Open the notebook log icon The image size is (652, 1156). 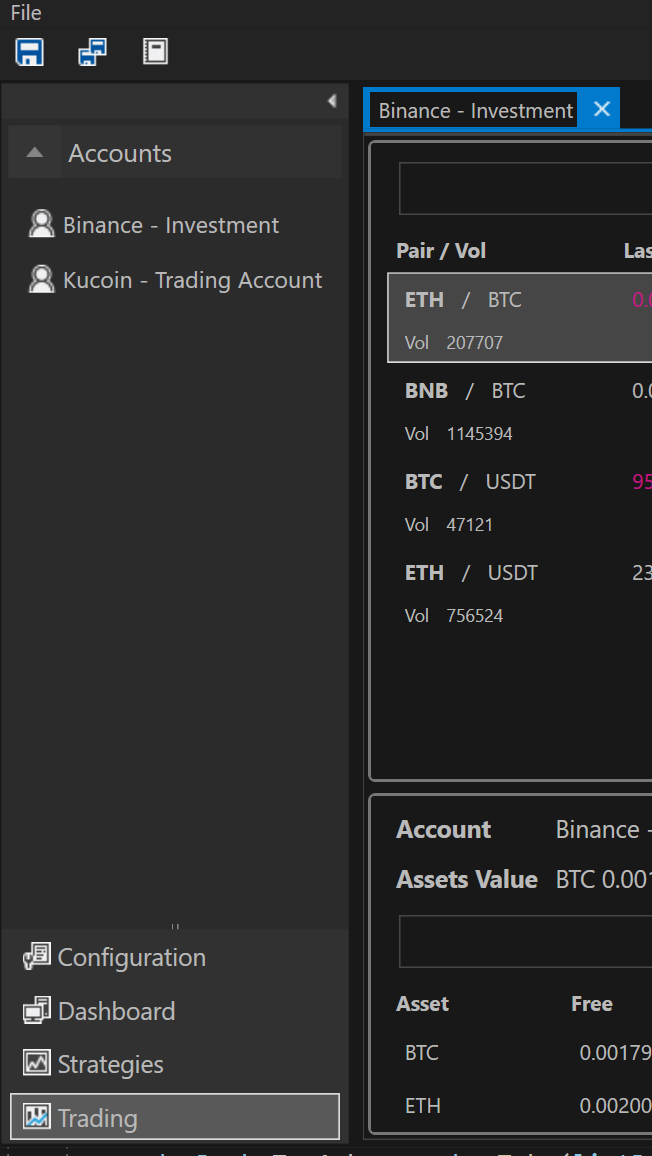155,52
